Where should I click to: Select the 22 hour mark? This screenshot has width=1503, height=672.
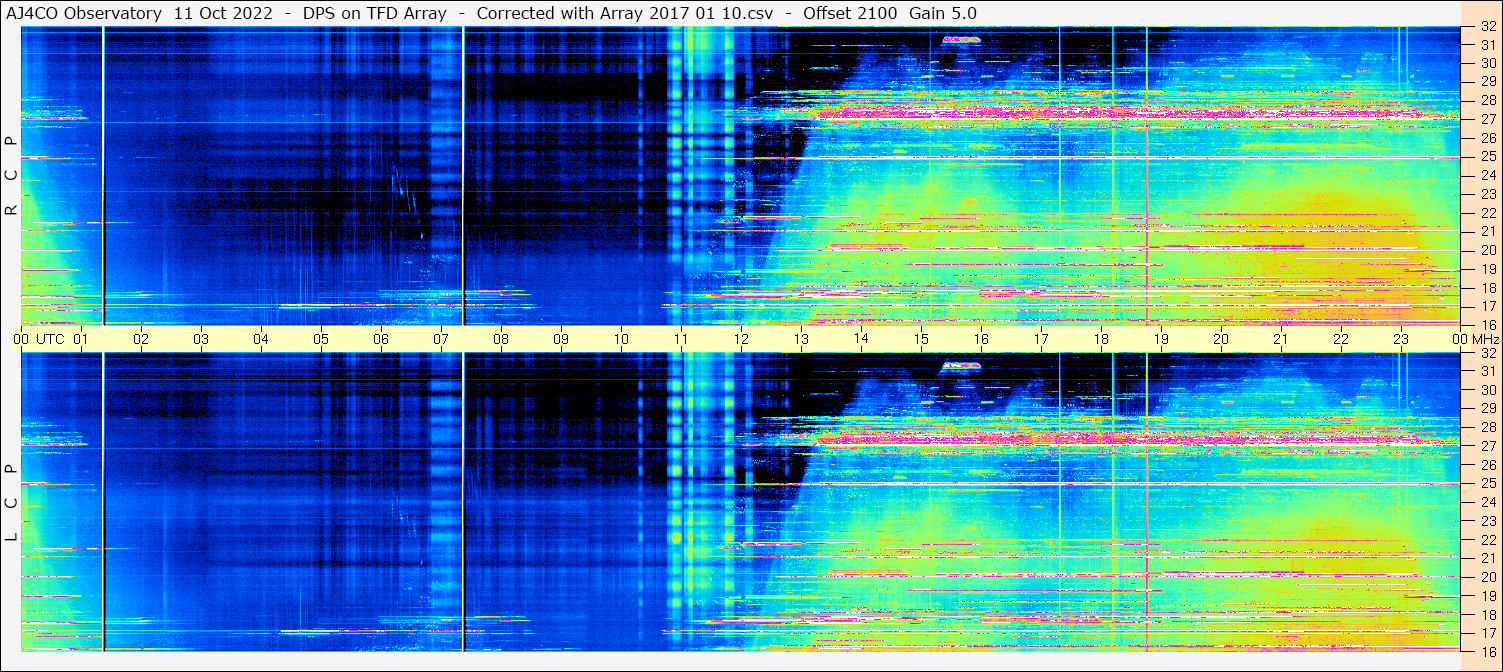[x=1341, y=340]
